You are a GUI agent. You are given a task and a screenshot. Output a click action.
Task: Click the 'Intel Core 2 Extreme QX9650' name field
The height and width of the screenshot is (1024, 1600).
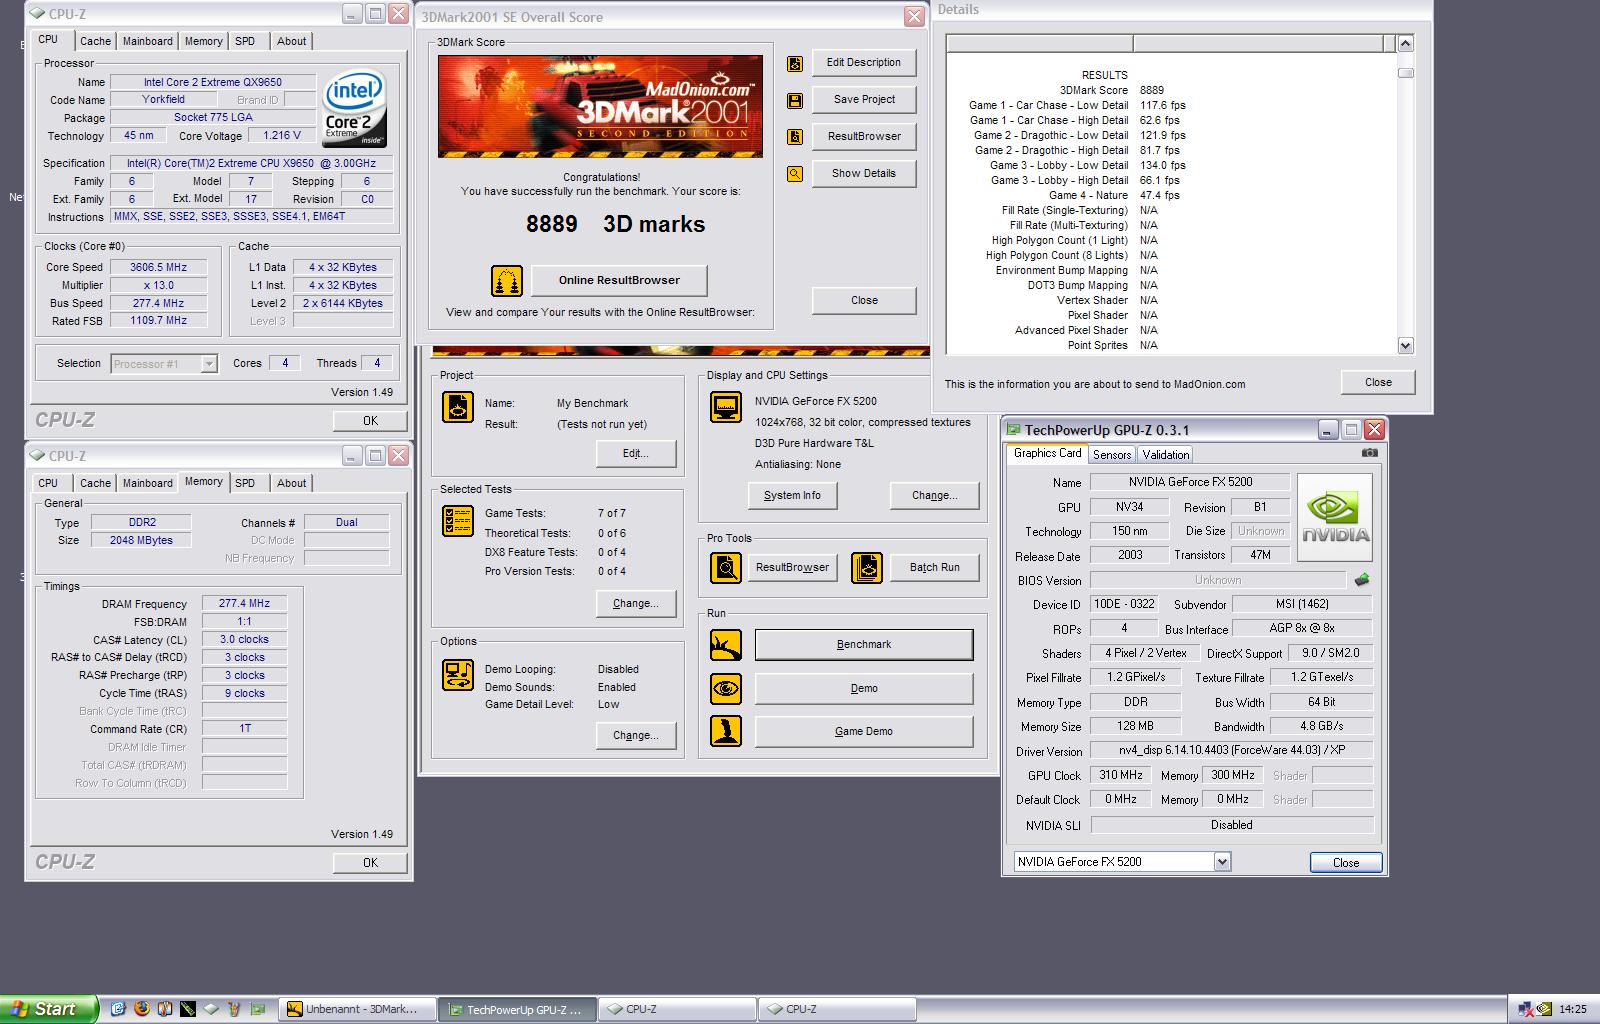(x=212, y=82)
